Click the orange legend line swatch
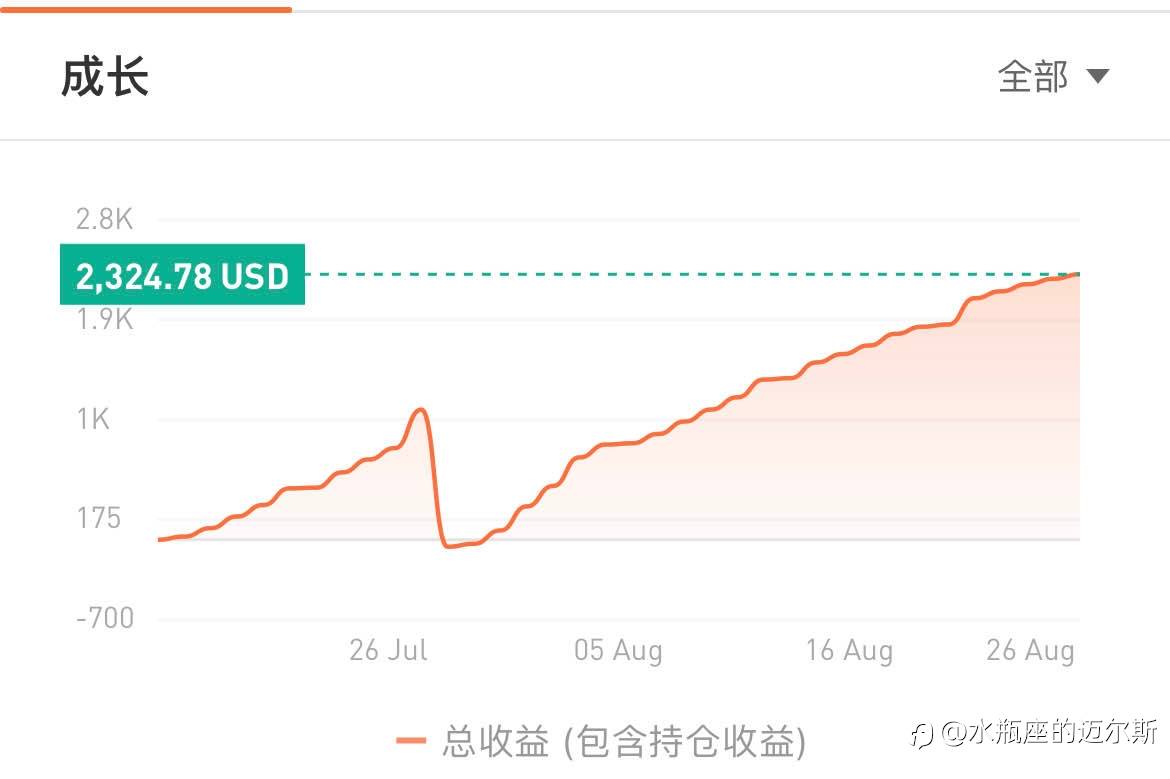This screenshot has height=779, width=1170. 411,741
